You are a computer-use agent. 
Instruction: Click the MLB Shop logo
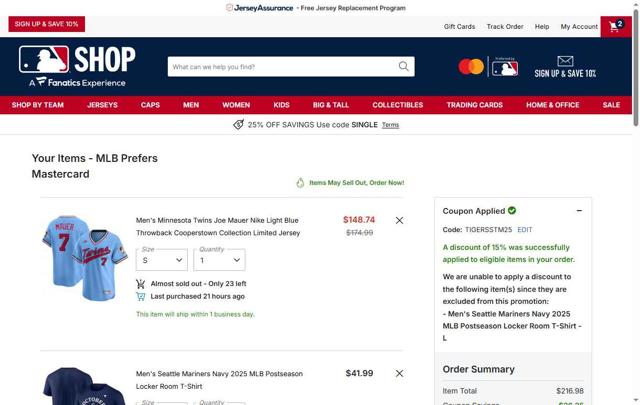click(x=77, y=66)
